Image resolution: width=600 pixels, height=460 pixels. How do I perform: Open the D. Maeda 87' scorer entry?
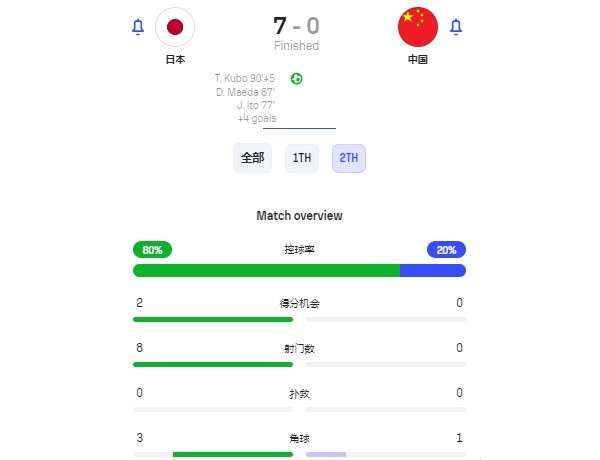pyautogui.click(x=245, y=92)
